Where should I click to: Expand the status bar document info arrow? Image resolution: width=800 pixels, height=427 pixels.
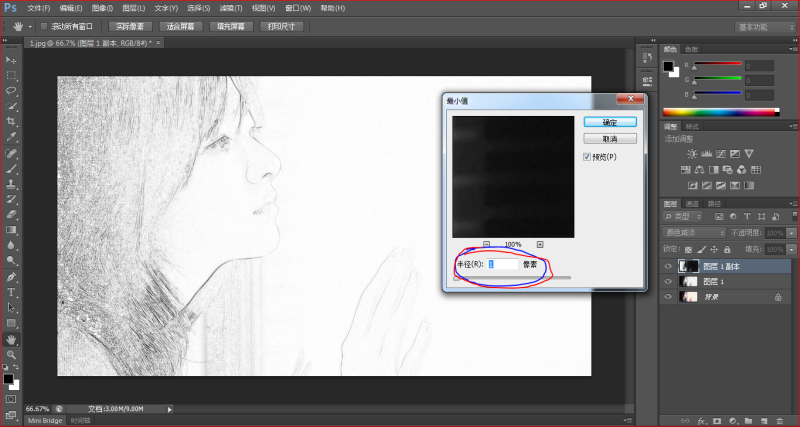170,409
